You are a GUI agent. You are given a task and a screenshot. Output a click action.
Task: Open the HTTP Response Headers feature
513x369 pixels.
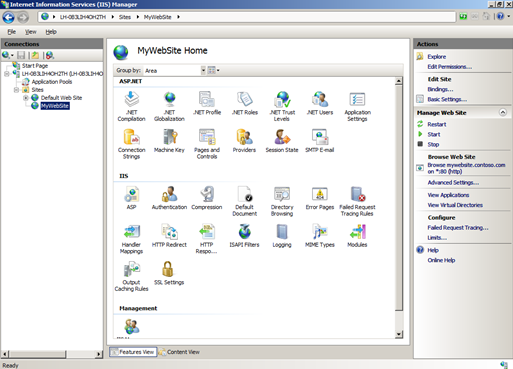[x=207, y=239]
